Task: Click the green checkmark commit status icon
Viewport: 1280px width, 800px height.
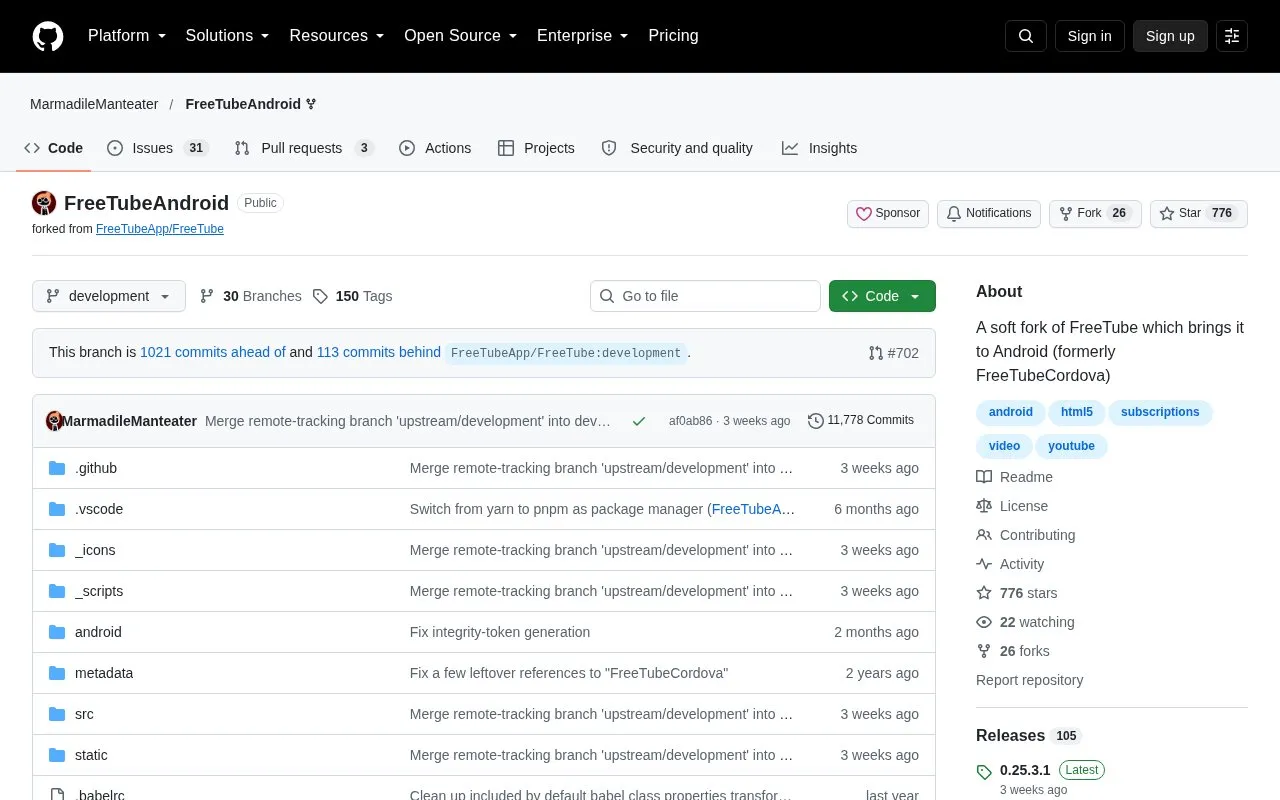Action: point(638,421)
